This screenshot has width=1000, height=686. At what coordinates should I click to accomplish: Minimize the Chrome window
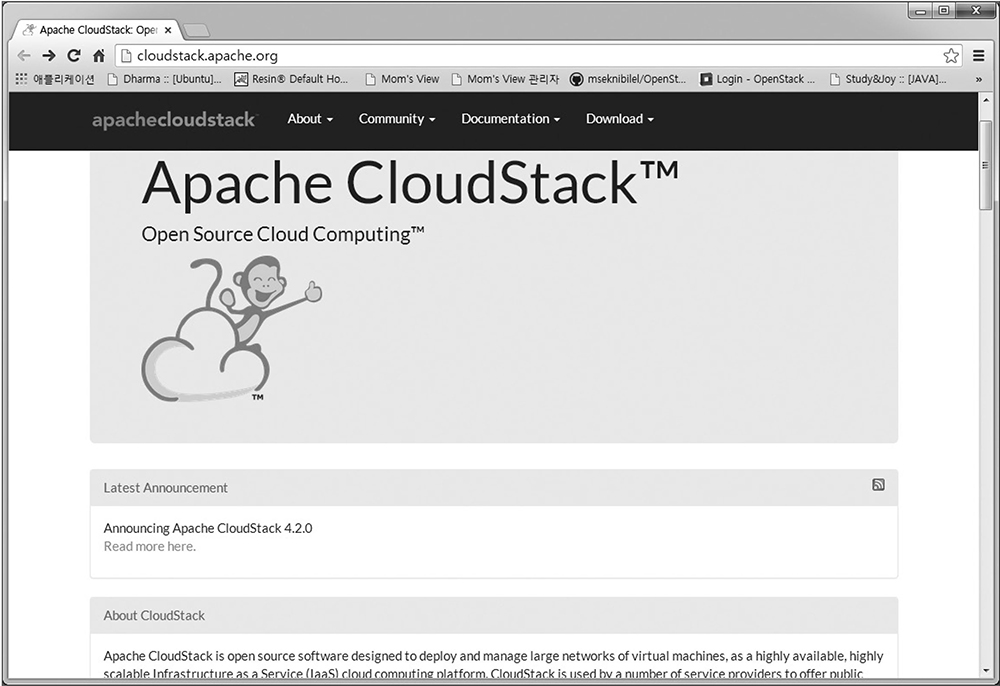pyautogui.click(x=921, y=11)
